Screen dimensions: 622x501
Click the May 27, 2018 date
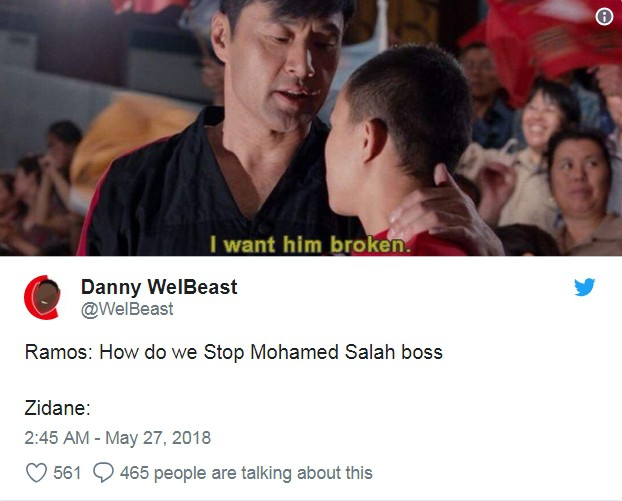(158, 438)
